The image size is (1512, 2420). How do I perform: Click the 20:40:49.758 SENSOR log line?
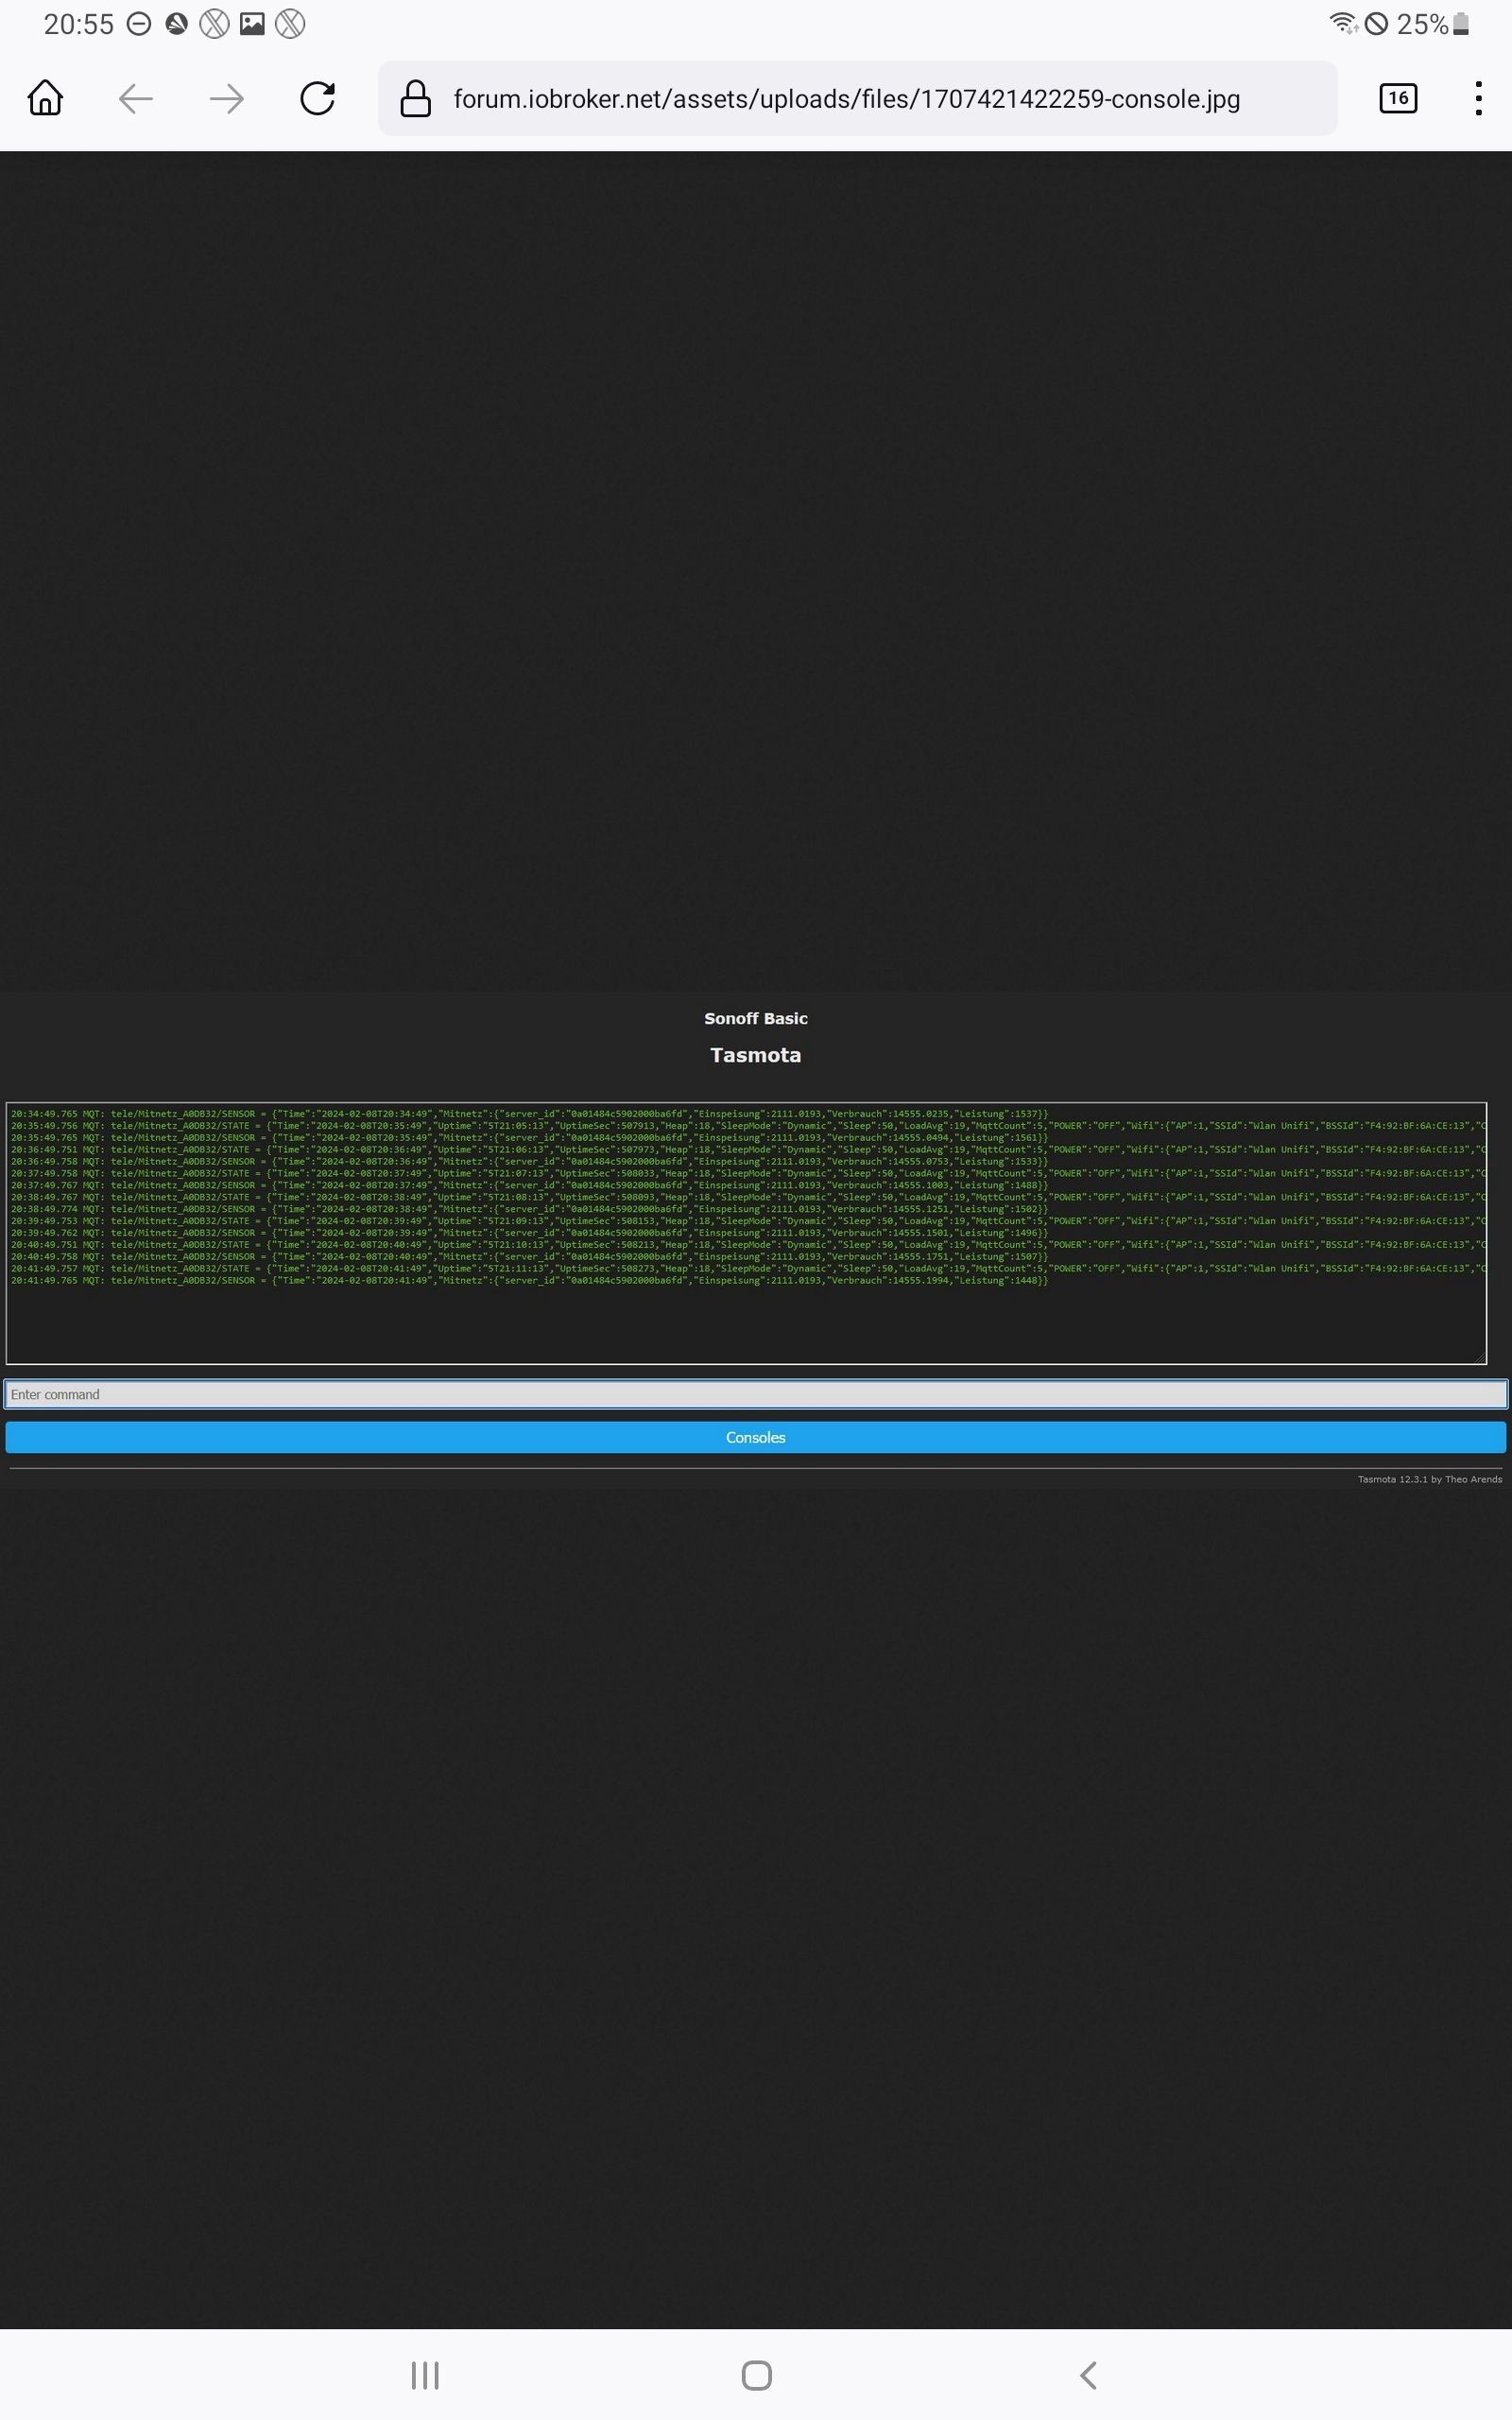point(529,1256)
